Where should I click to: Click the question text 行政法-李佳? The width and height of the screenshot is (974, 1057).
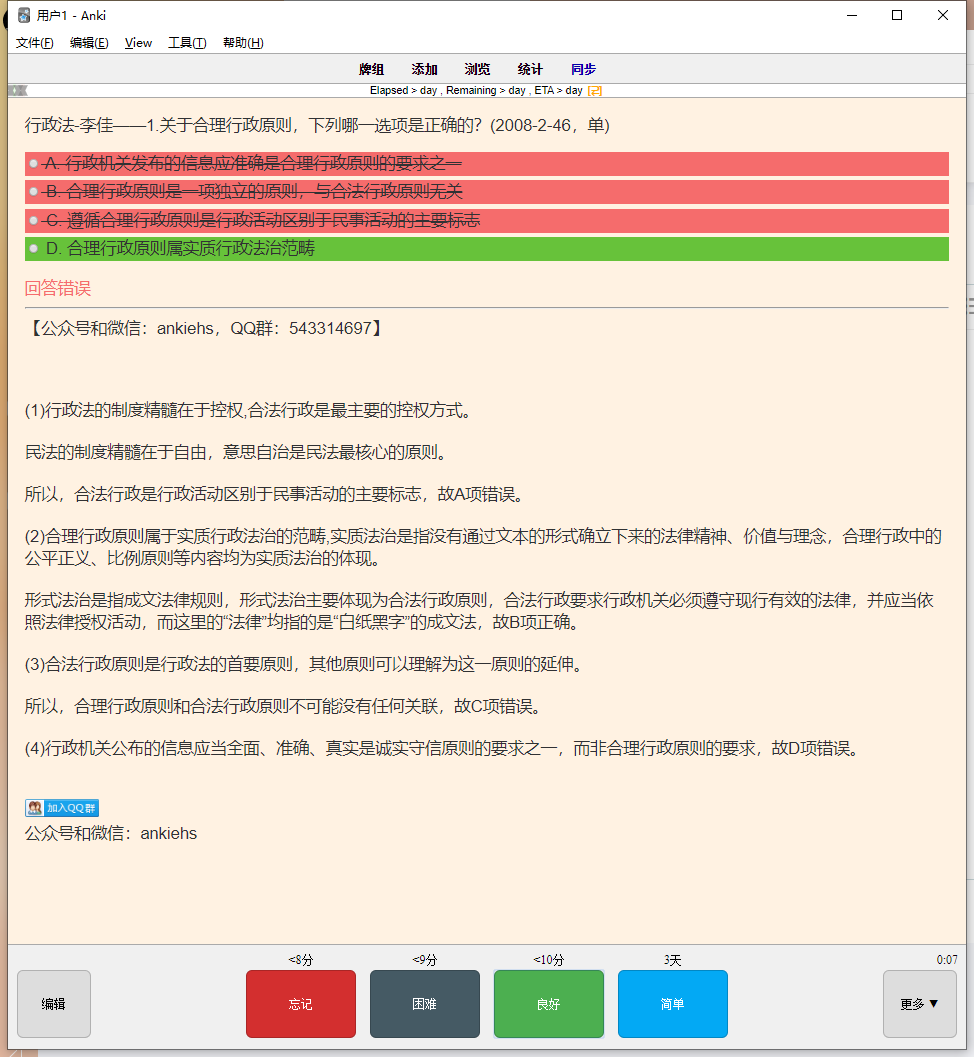tap(317, 125)
